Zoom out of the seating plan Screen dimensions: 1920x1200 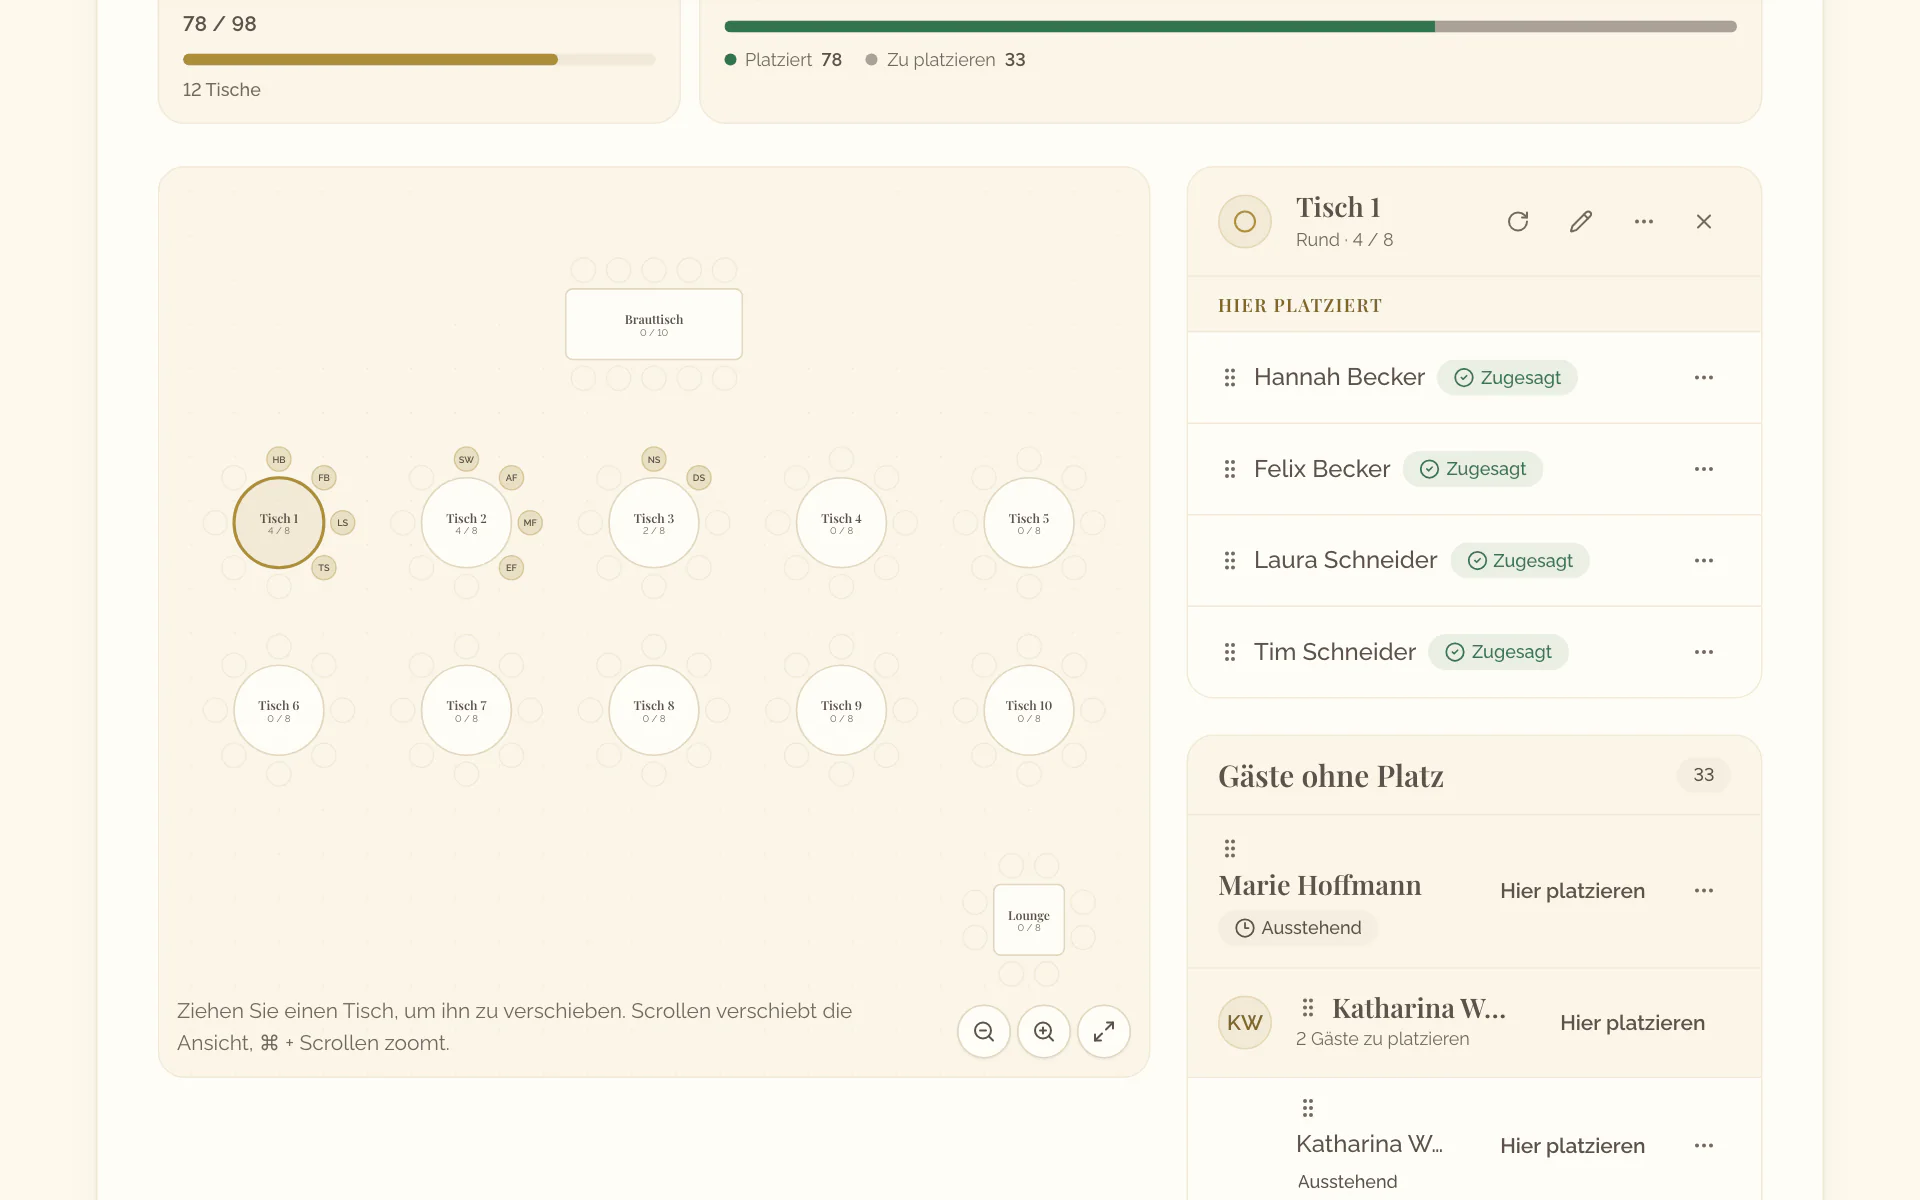click(984, 1031)
